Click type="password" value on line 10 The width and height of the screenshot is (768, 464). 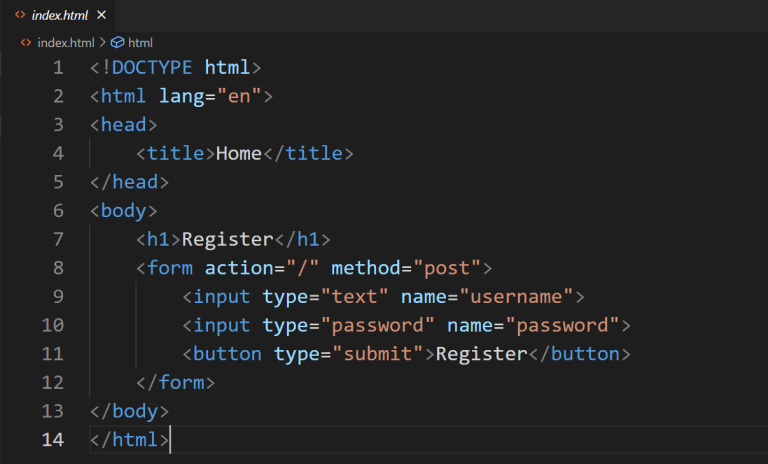[x=378, y=325]
